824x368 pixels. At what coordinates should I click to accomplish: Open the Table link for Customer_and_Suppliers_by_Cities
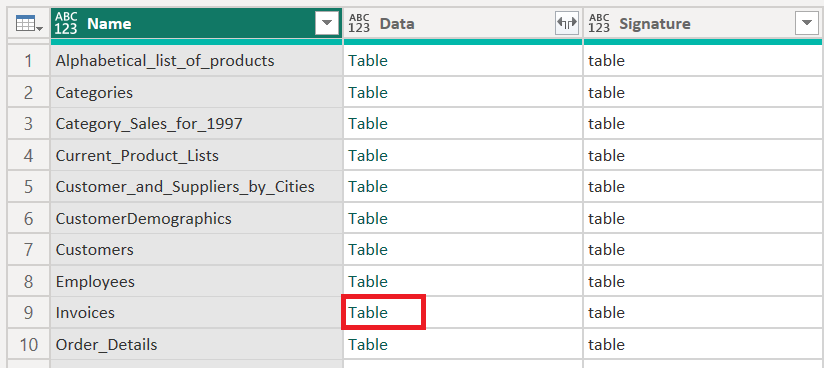click(x=368, y=187)
